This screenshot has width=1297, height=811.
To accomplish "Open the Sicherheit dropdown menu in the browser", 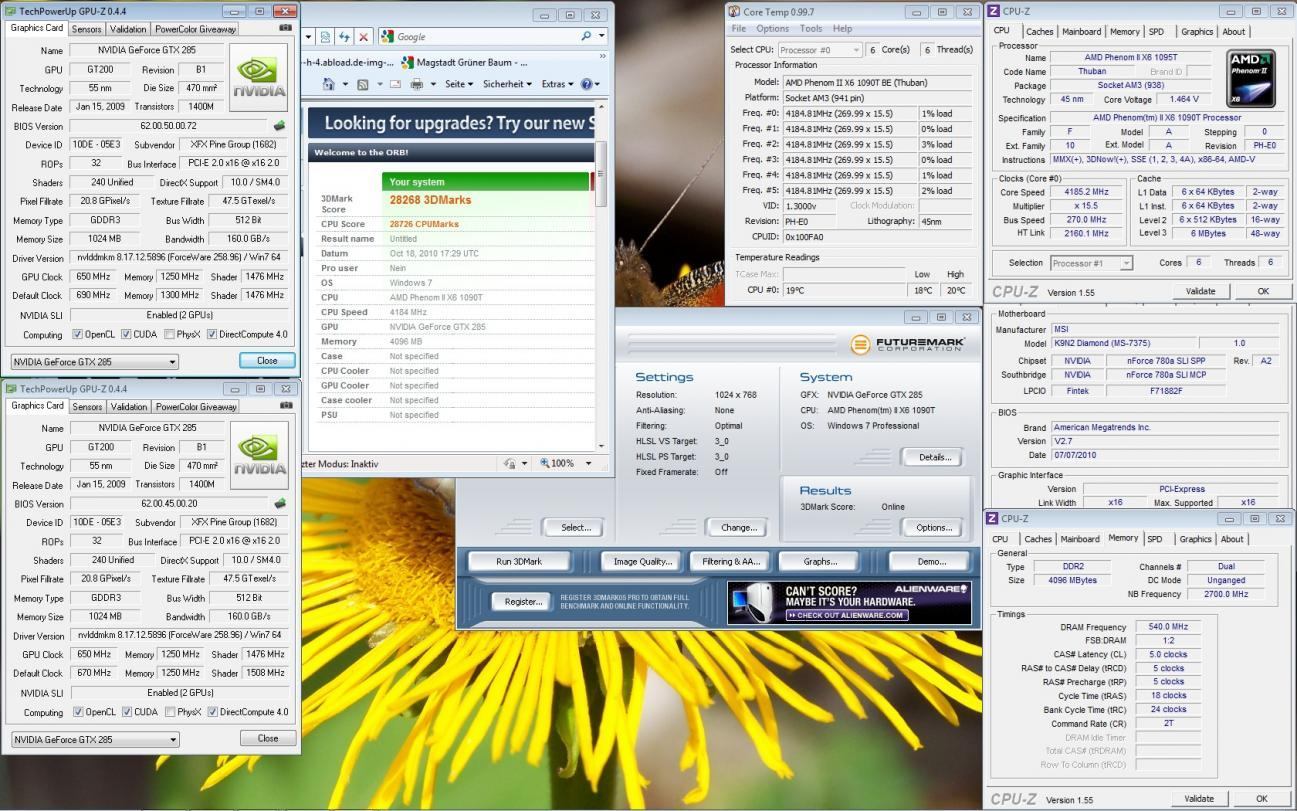I will (x=507, y=84).
